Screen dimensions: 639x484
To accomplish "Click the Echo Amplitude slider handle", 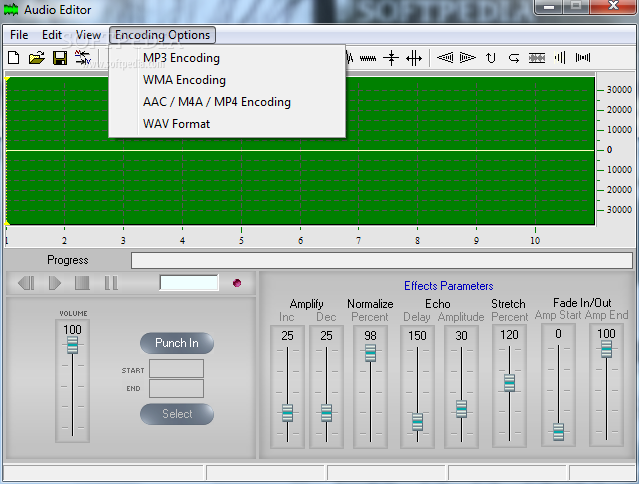I will pyautogui.click(x=461, y=409).
